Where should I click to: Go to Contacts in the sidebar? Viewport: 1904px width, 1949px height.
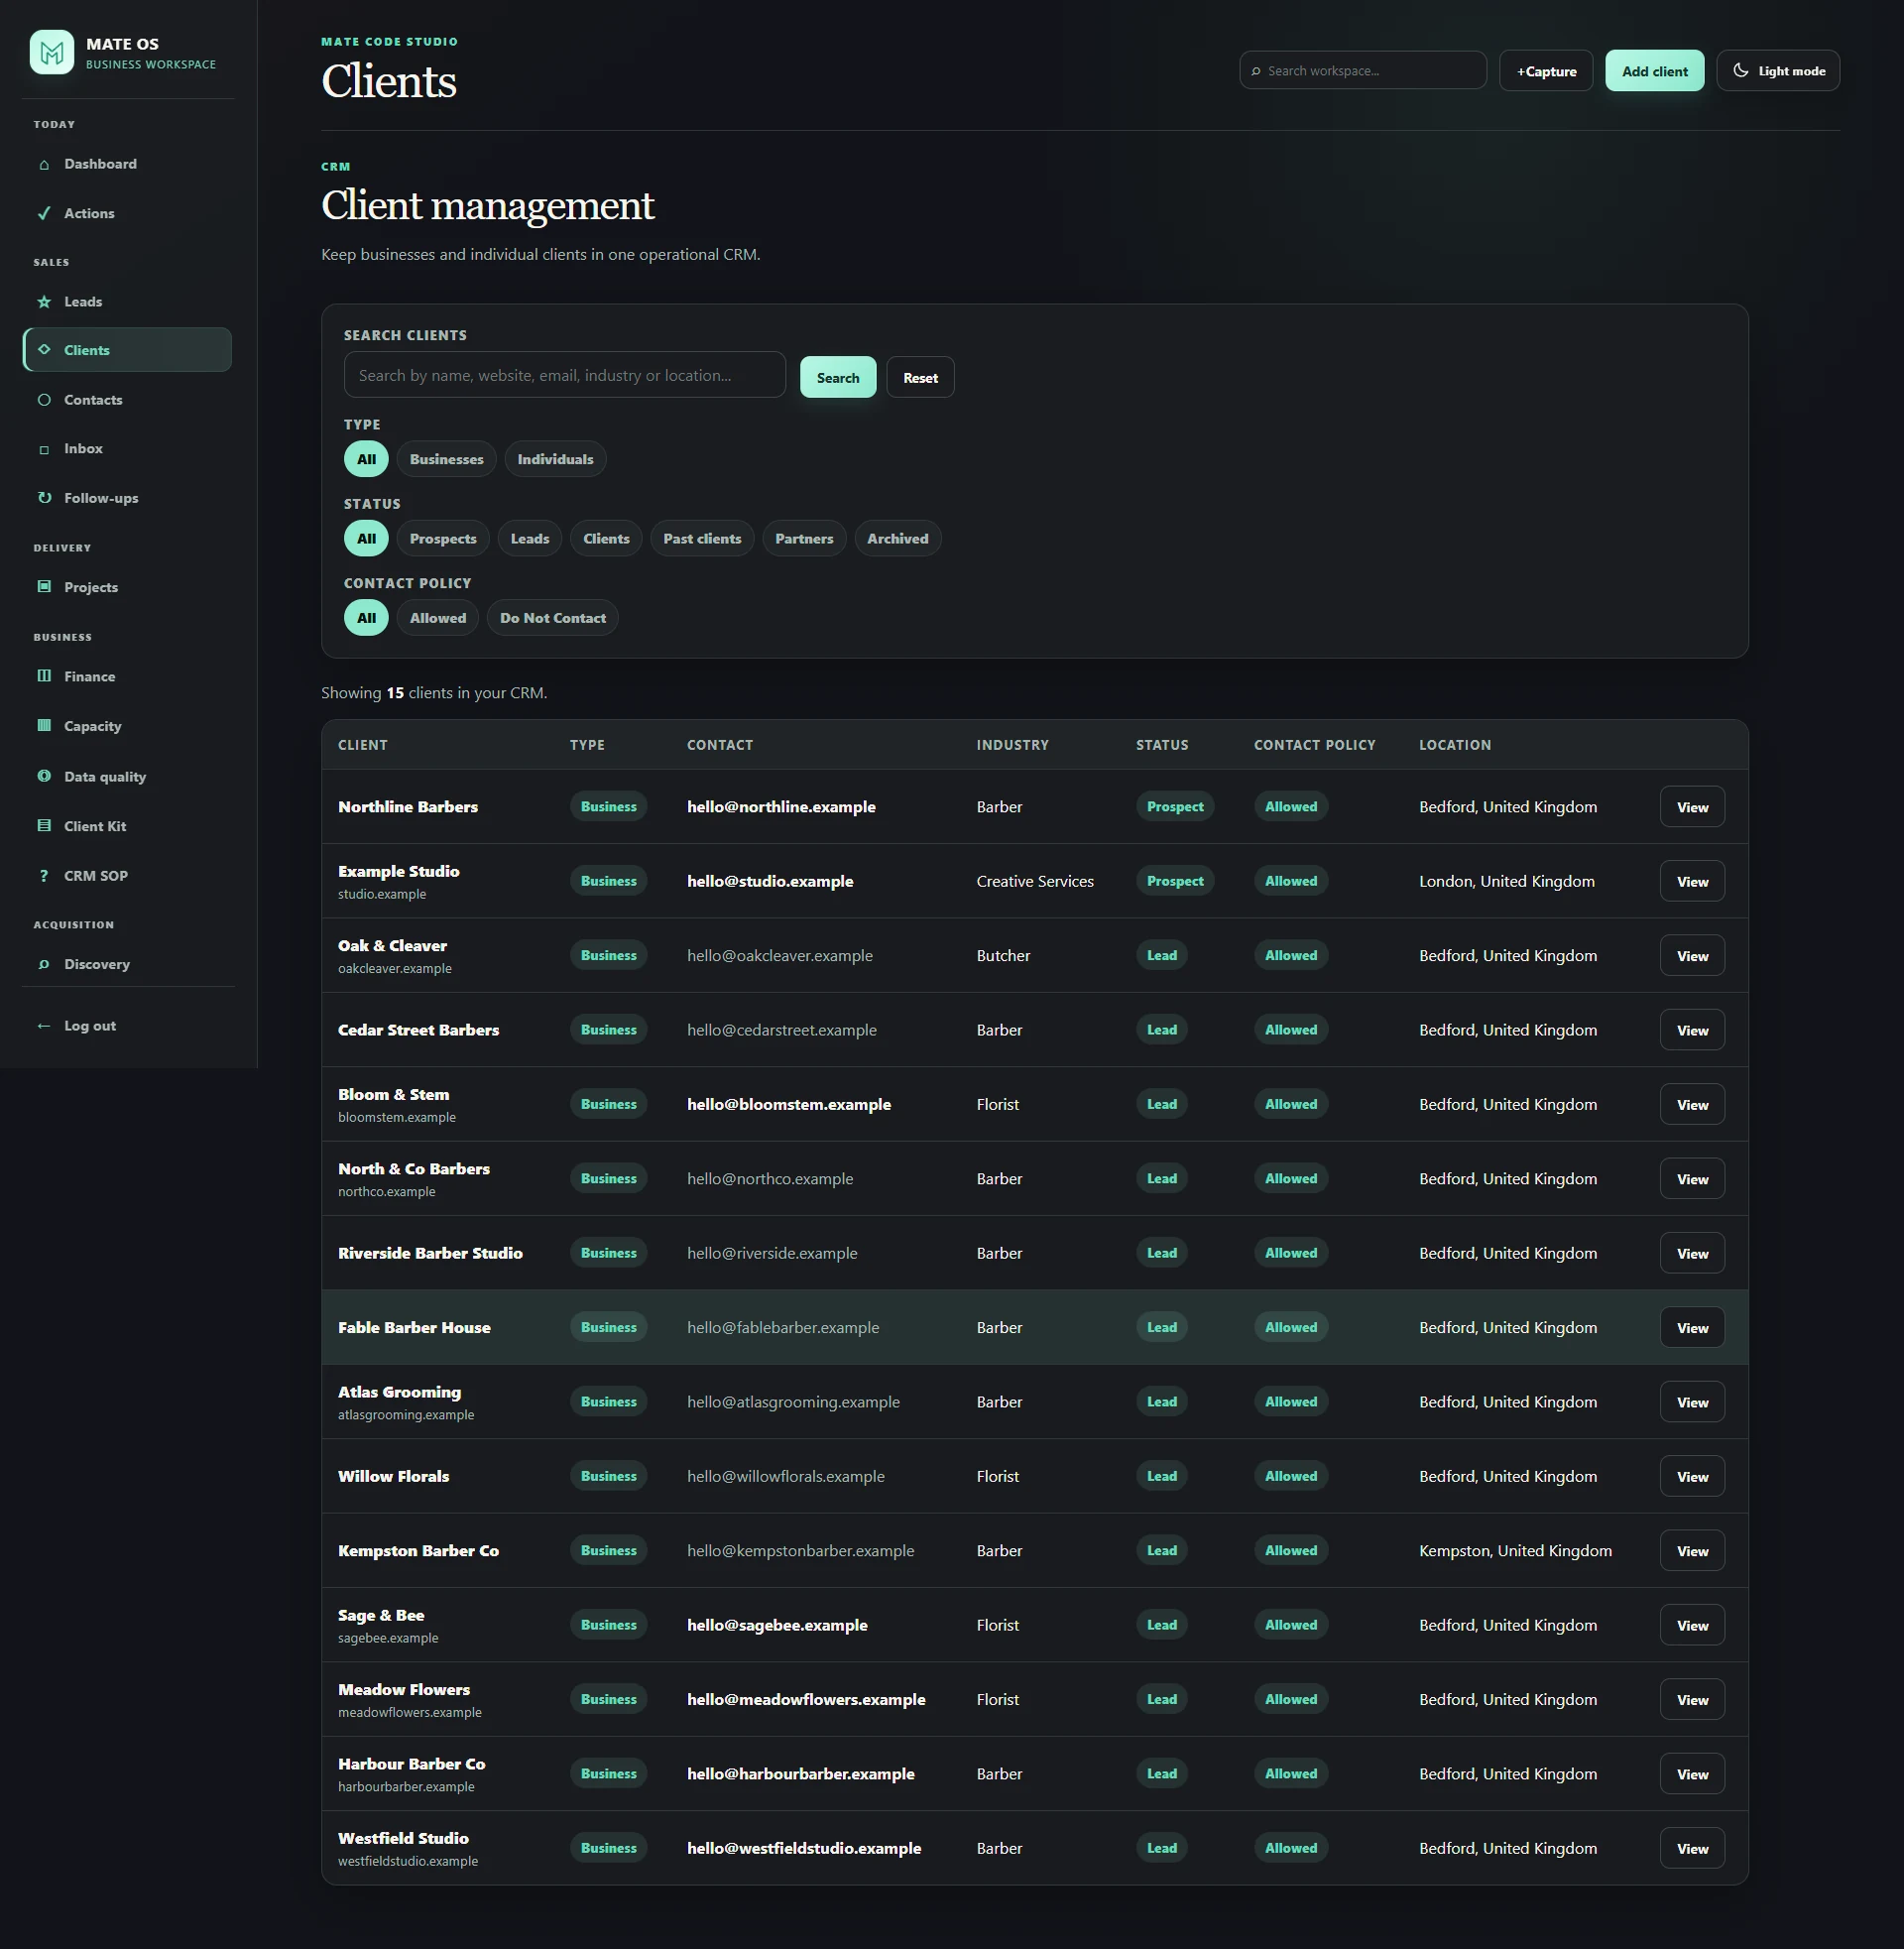[127, 400]
